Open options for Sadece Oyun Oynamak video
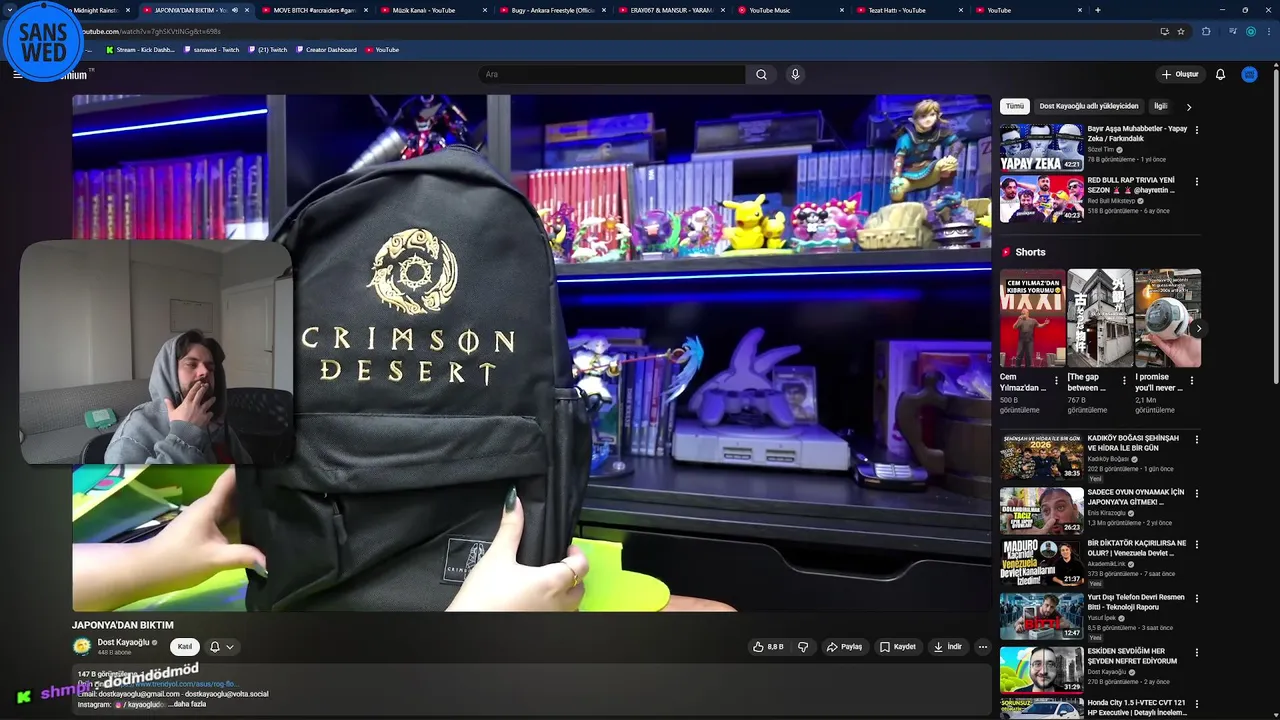The height and width of the screenshot is (720, 1280). (1196, 493)
